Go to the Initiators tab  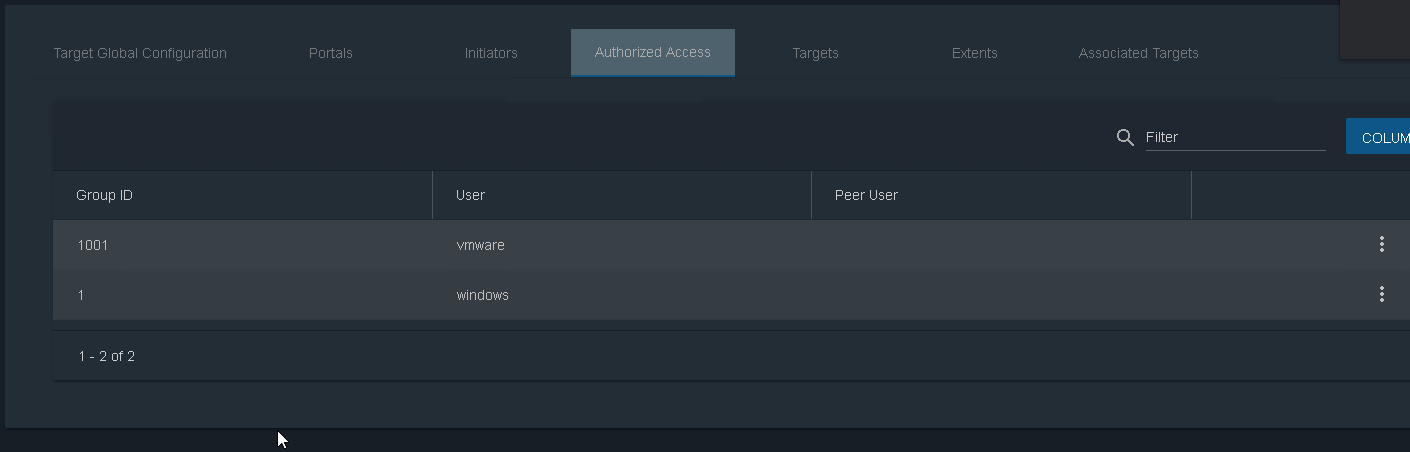coord(491,53)
